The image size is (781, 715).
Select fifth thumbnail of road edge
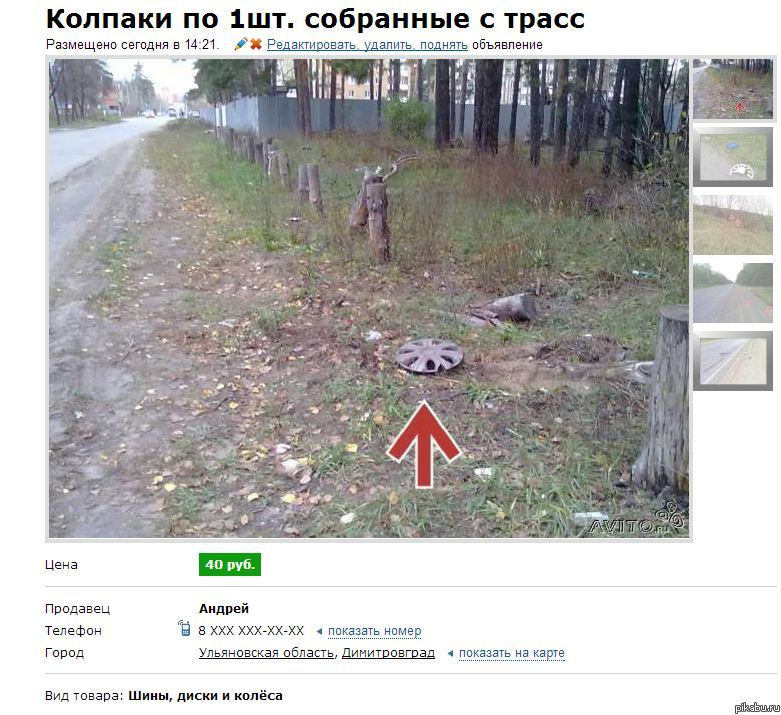tap(733, 361)
